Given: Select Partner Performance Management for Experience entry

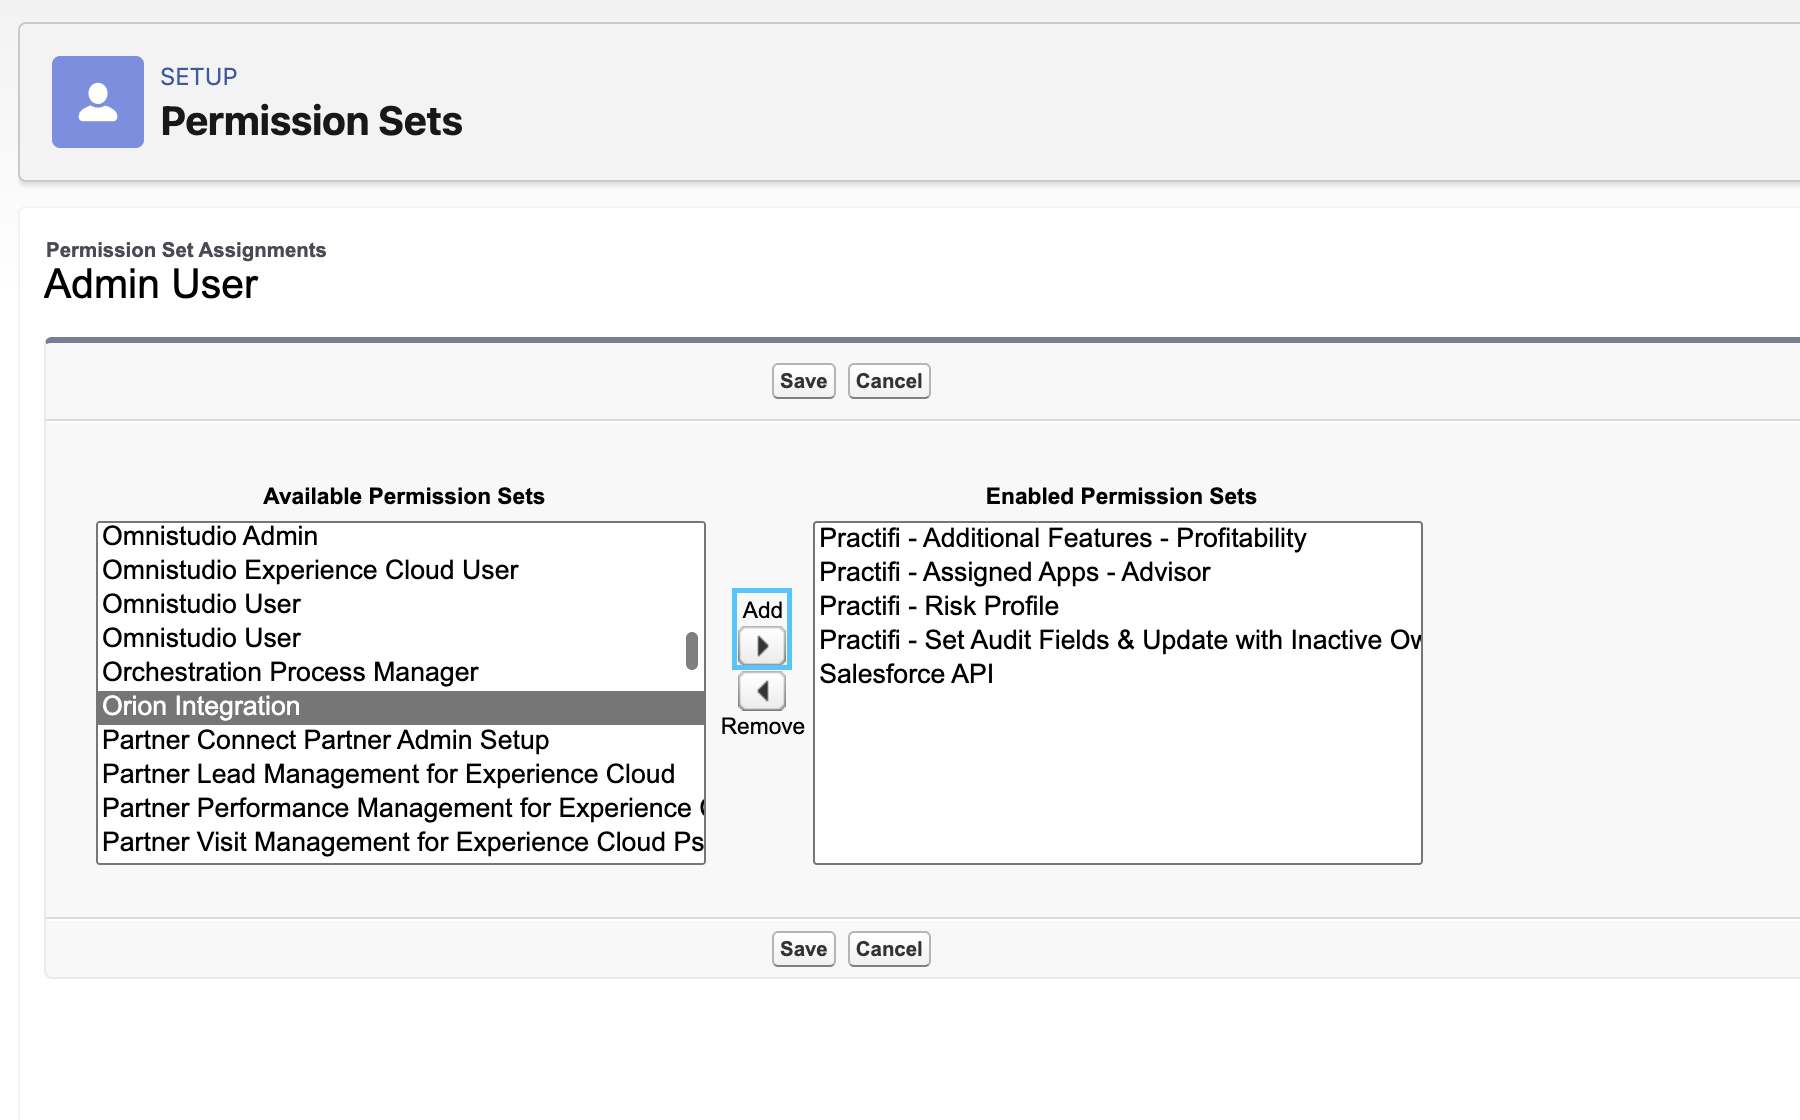Looking at the screenshot, I should pos(401,808).
